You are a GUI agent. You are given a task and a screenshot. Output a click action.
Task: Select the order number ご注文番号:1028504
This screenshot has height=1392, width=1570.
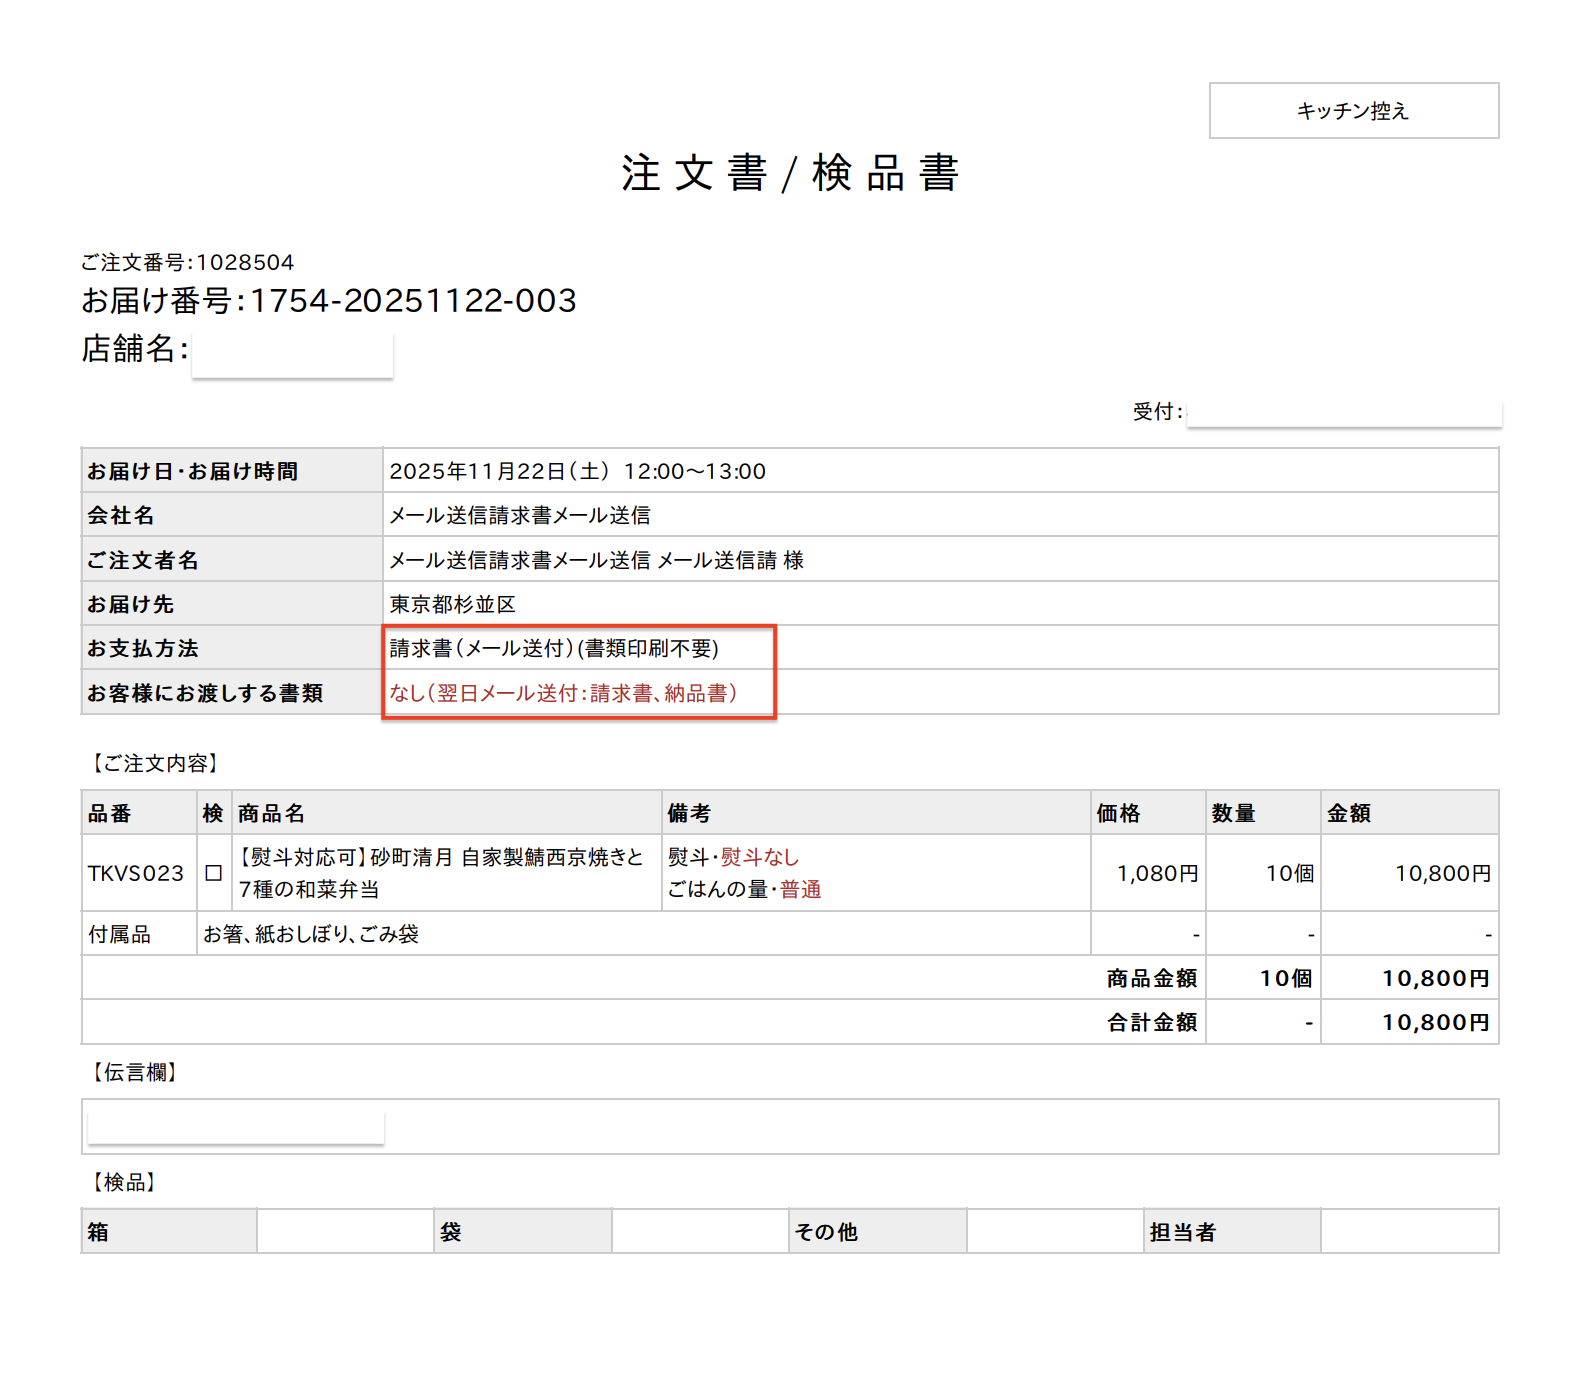click(x=188, y=262)
